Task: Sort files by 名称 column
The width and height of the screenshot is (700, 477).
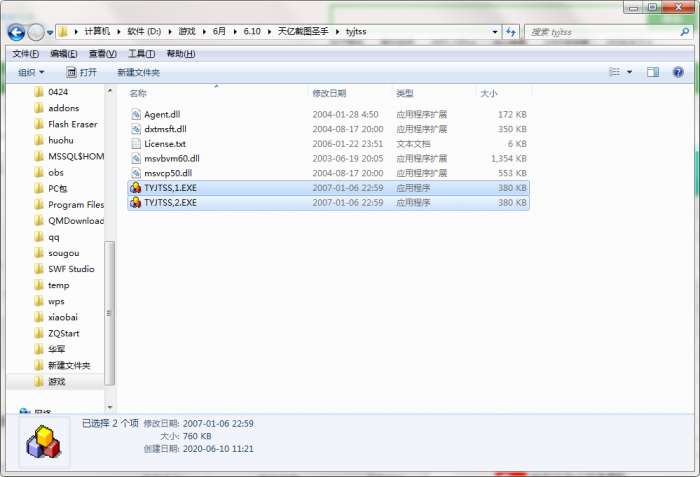Action: click(x=138, y=93)
